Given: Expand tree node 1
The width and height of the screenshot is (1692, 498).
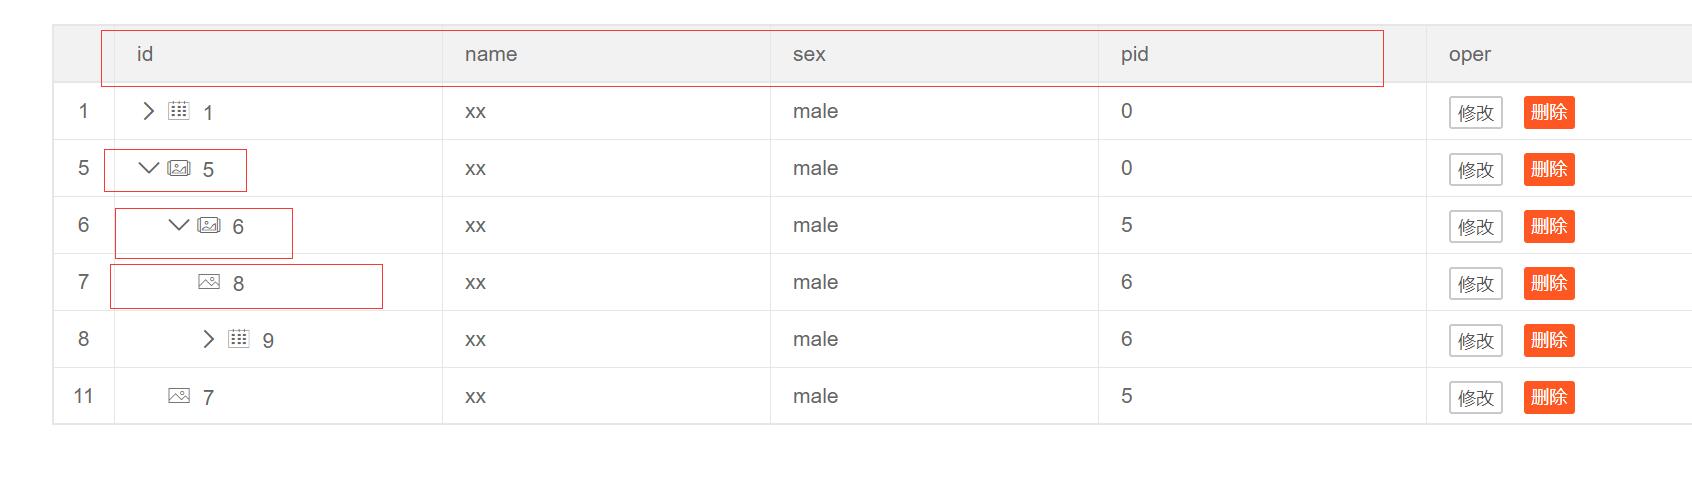Looking at the screenshot, I should click(x=148, y=111).
